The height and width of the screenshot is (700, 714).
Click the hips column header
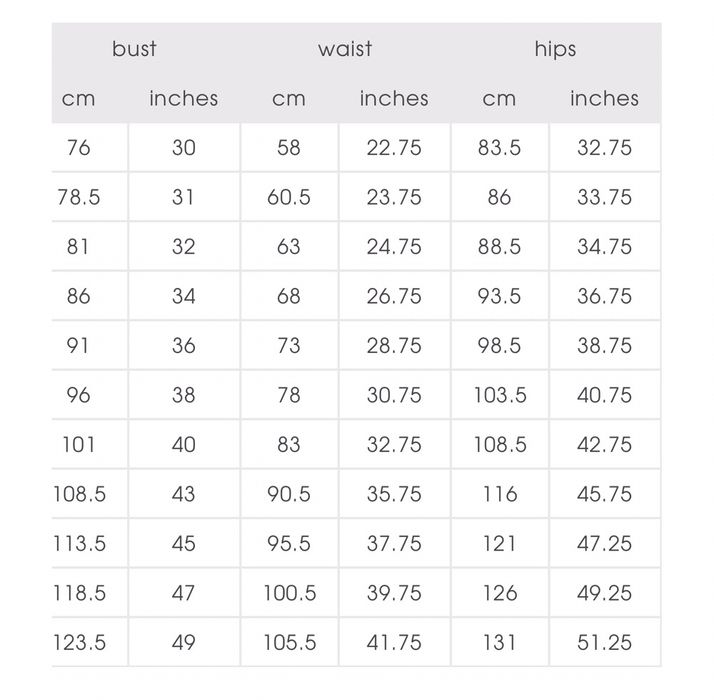point(554,49)
